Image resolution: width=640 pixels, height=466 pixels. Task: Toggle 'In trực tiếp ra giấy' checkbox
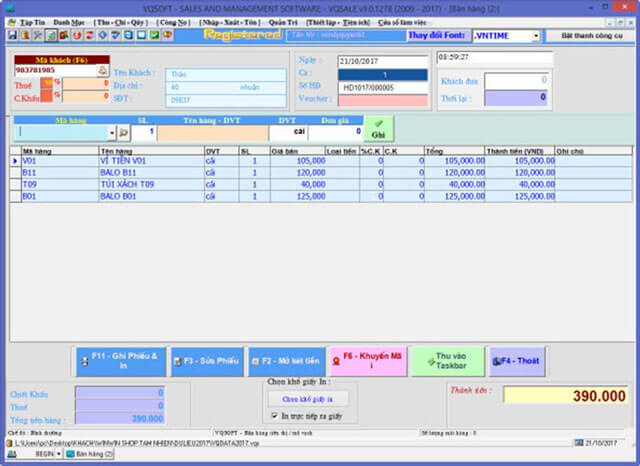[275, 415]
